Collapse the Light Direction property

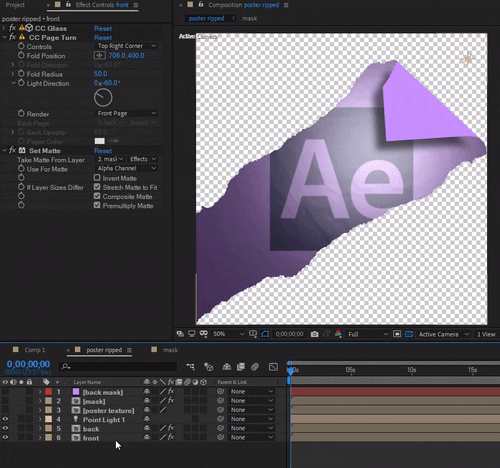[x=14, y=83]
